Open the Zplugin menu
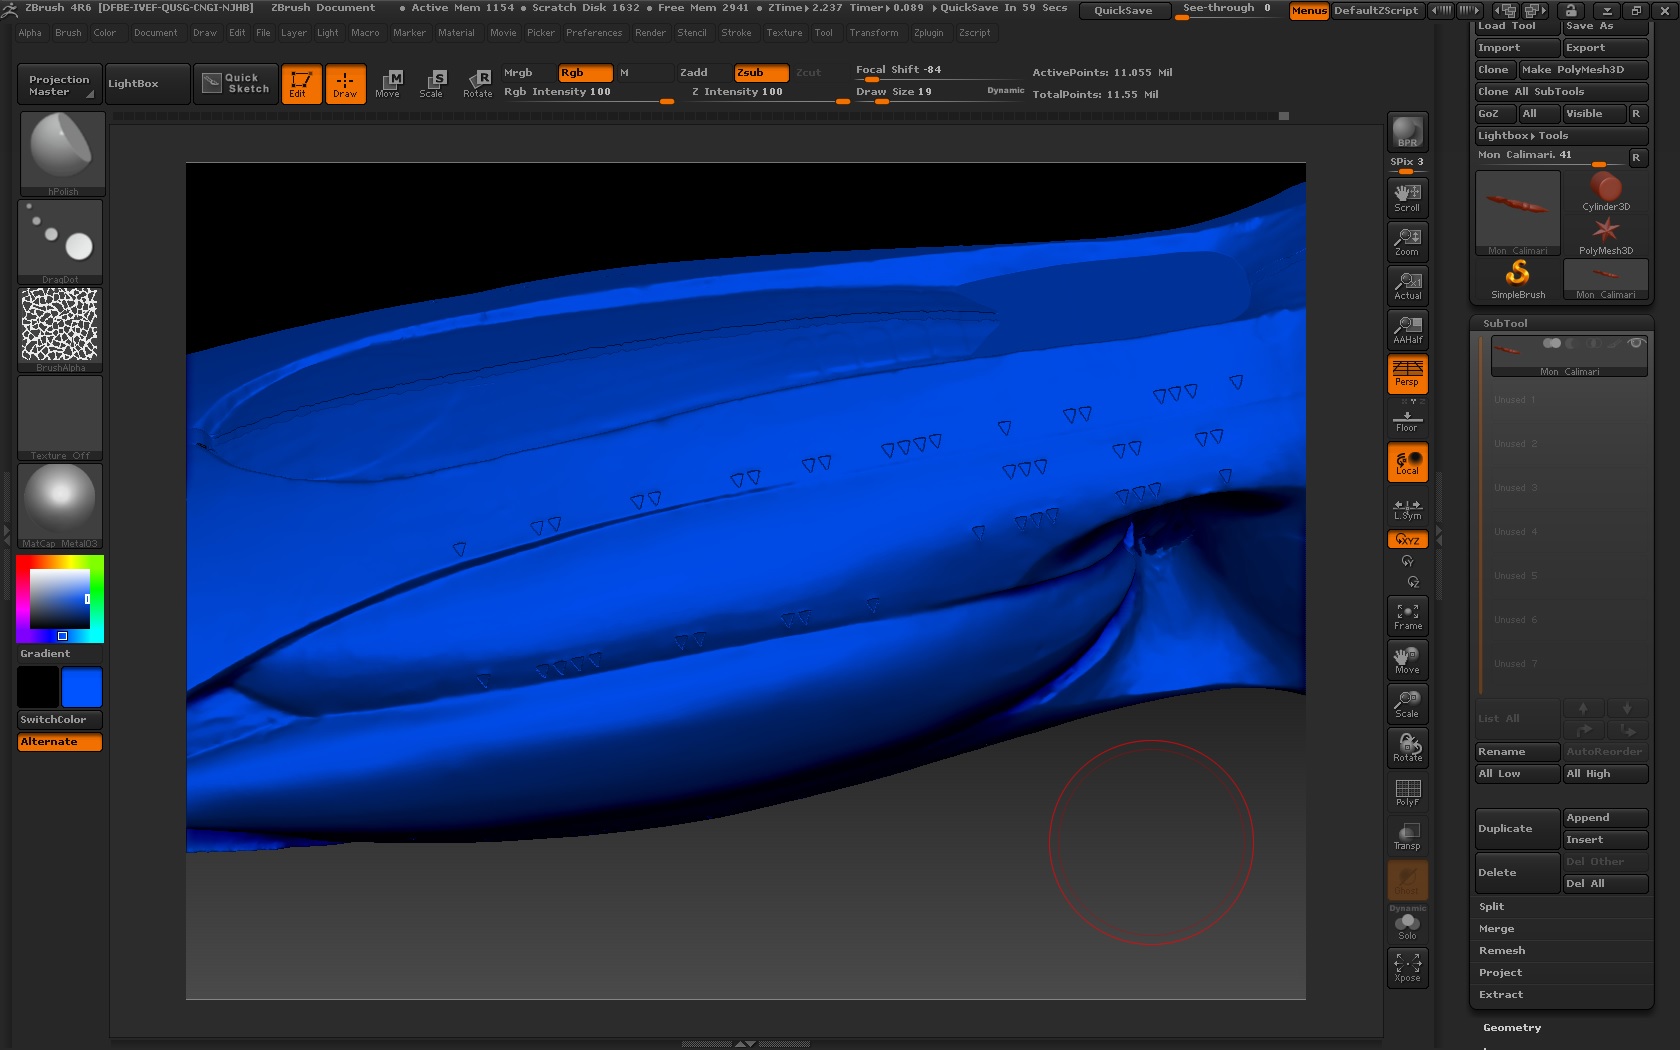 928,33
